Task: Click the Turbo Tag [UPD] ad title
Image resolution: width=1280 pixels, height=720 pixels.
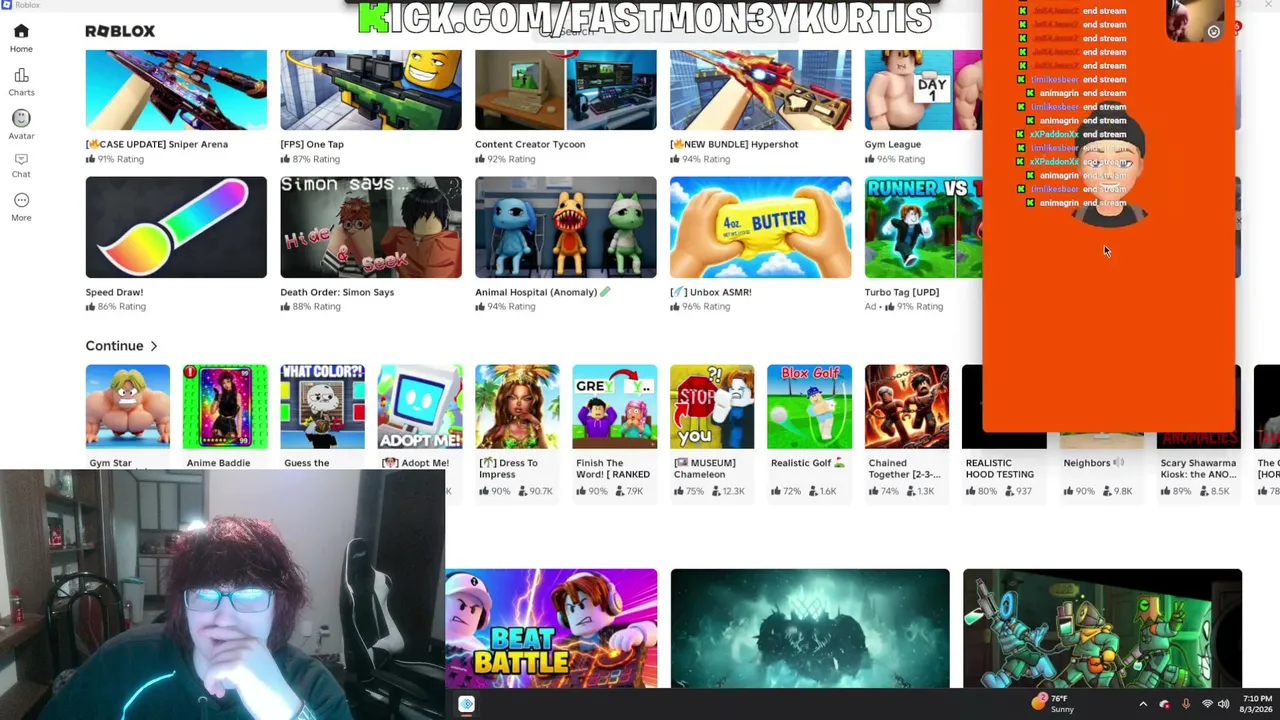Action: pyautogui.click(x=902, y=292)
